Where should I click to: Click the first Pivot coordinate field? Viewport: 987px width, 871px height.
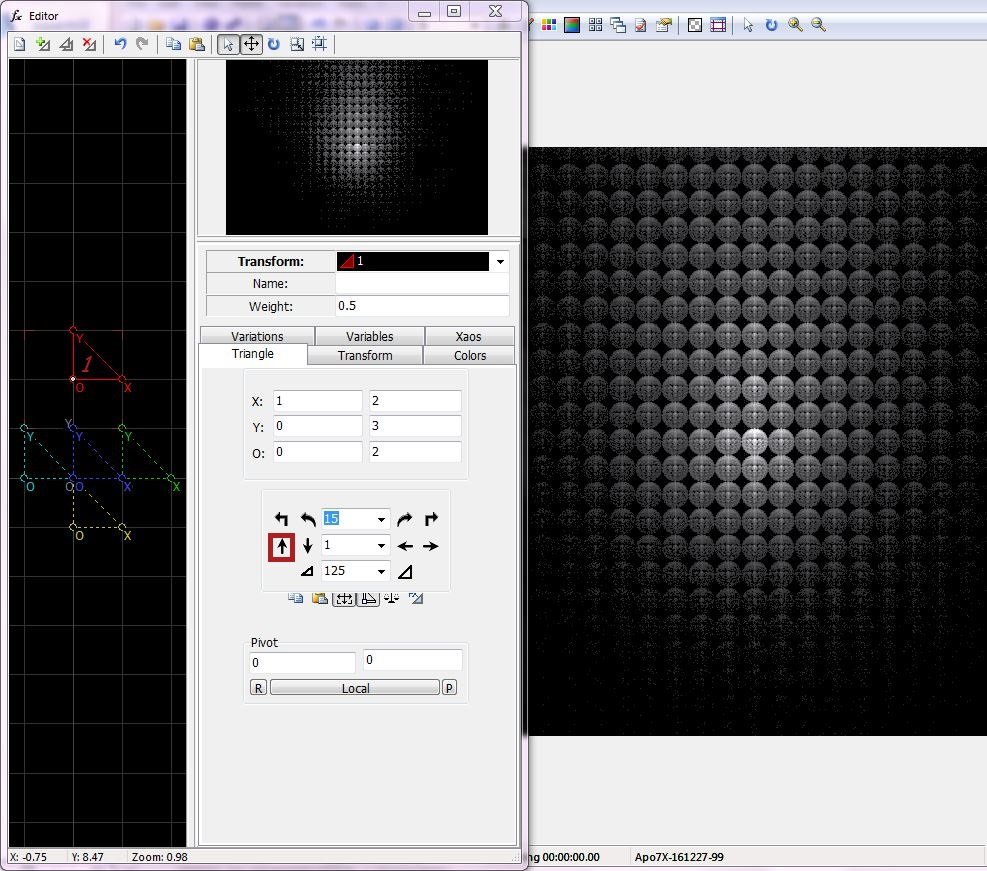click(302, 662)
